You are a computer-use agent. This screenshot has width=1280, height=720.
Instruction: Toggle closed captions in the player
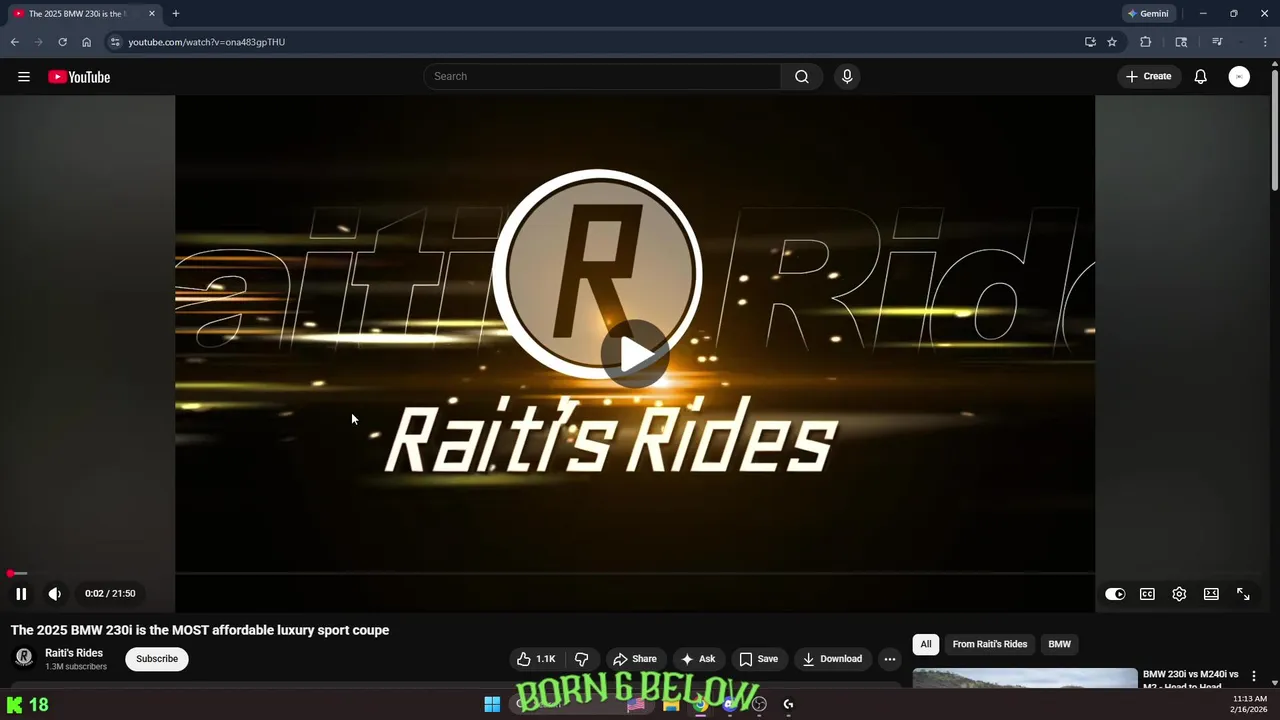tap(1147, 594)
